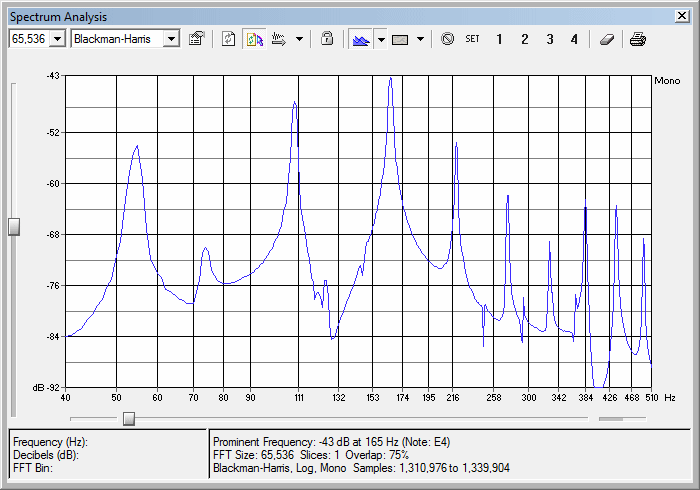Toggle the padlock hold icon

(327, 39)
